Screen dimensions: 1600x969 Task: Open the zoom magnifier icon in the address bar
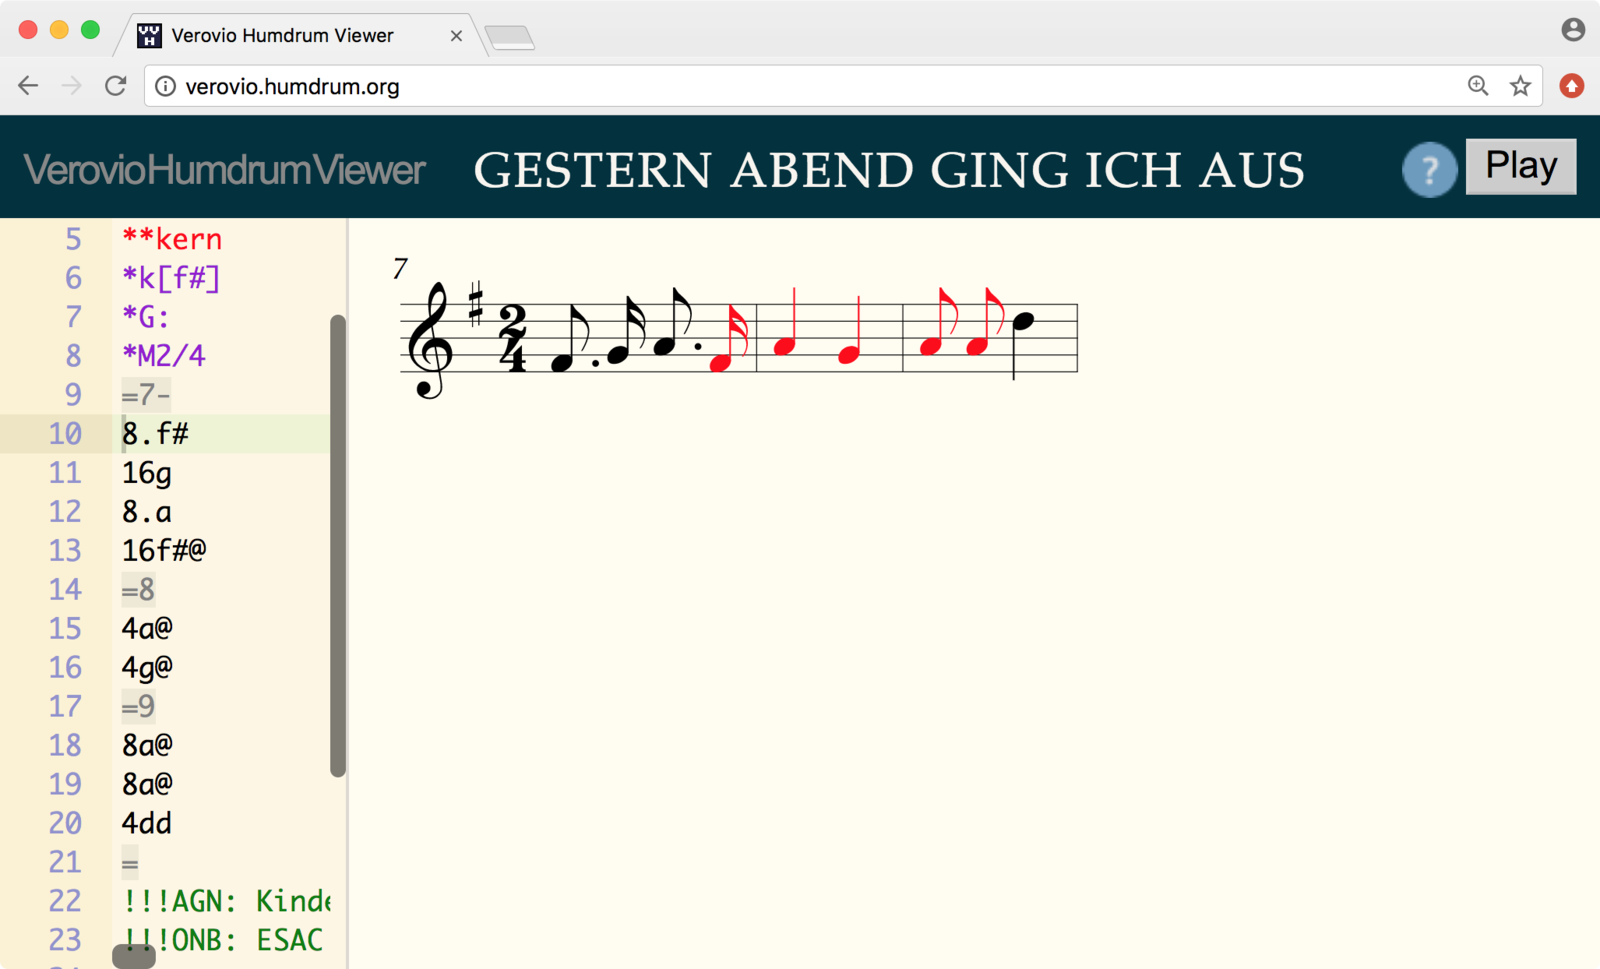tap(1477, 86)
